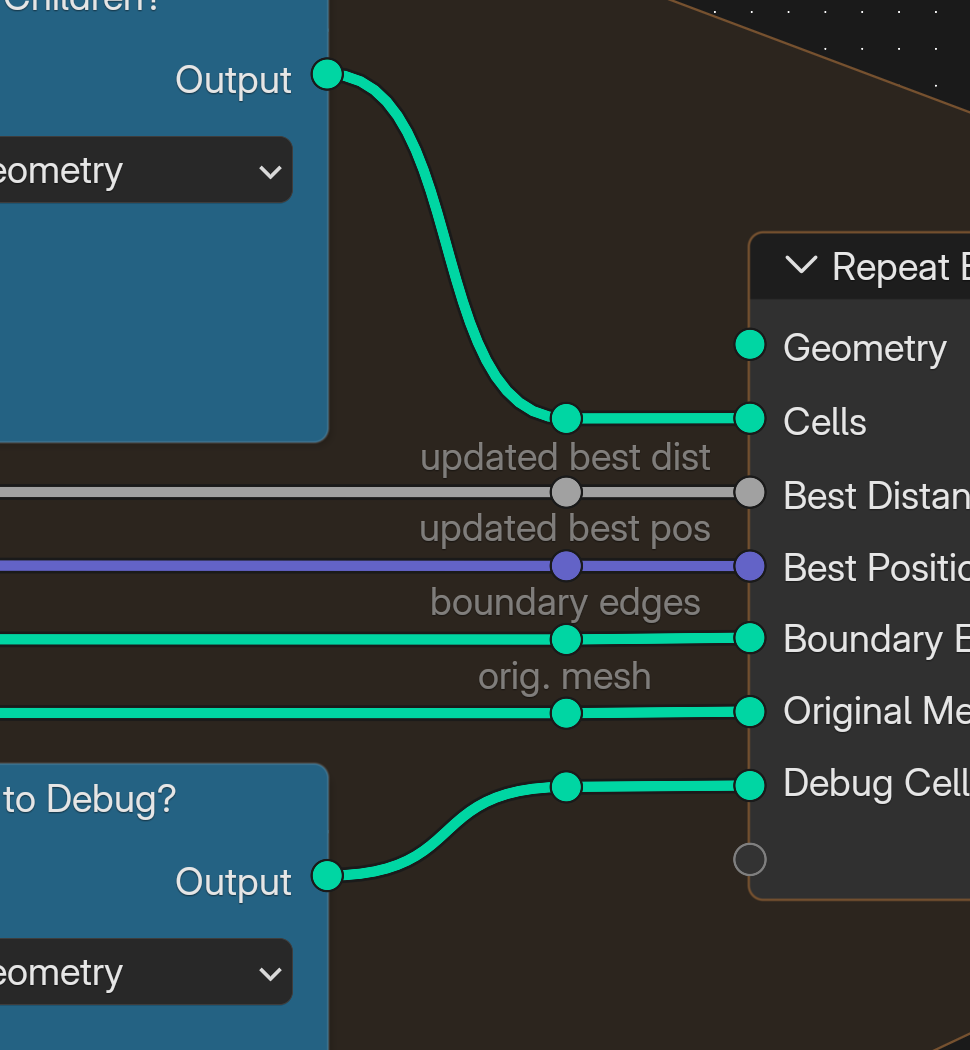Click the Best Position socket label
970x1050 pixels.
[x=877, y=568]
